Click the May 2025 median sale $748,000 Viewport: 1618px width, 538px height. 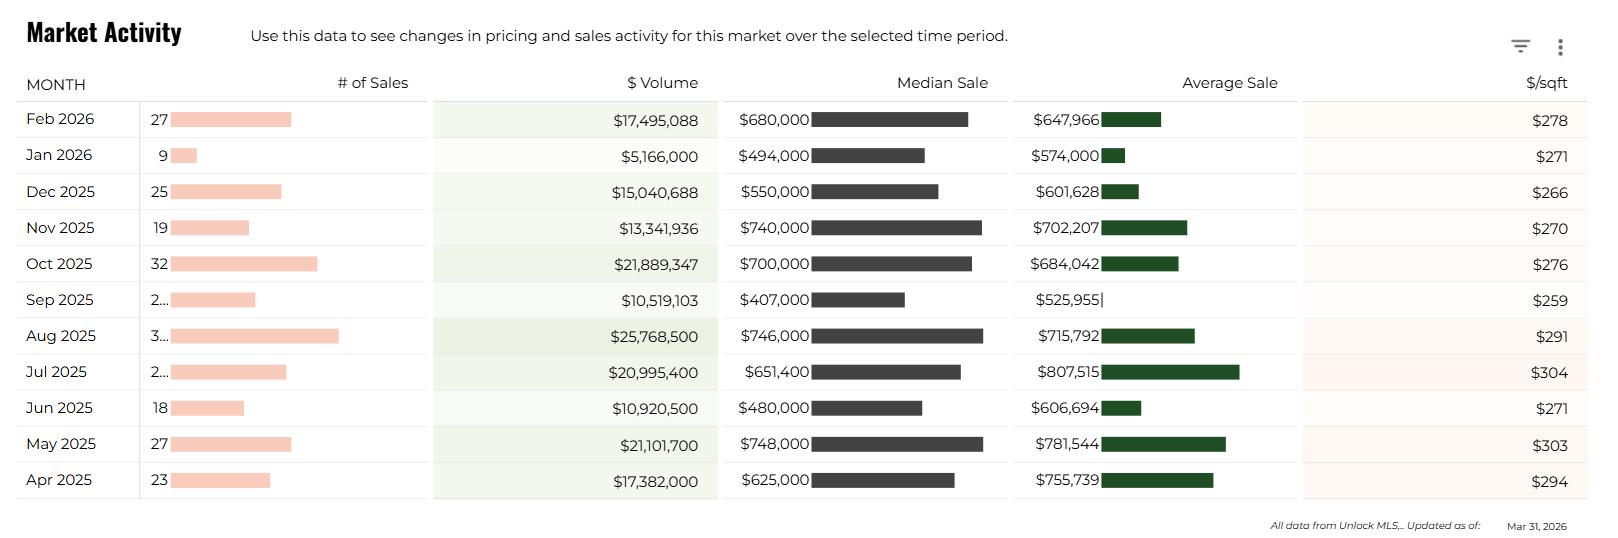774,444
